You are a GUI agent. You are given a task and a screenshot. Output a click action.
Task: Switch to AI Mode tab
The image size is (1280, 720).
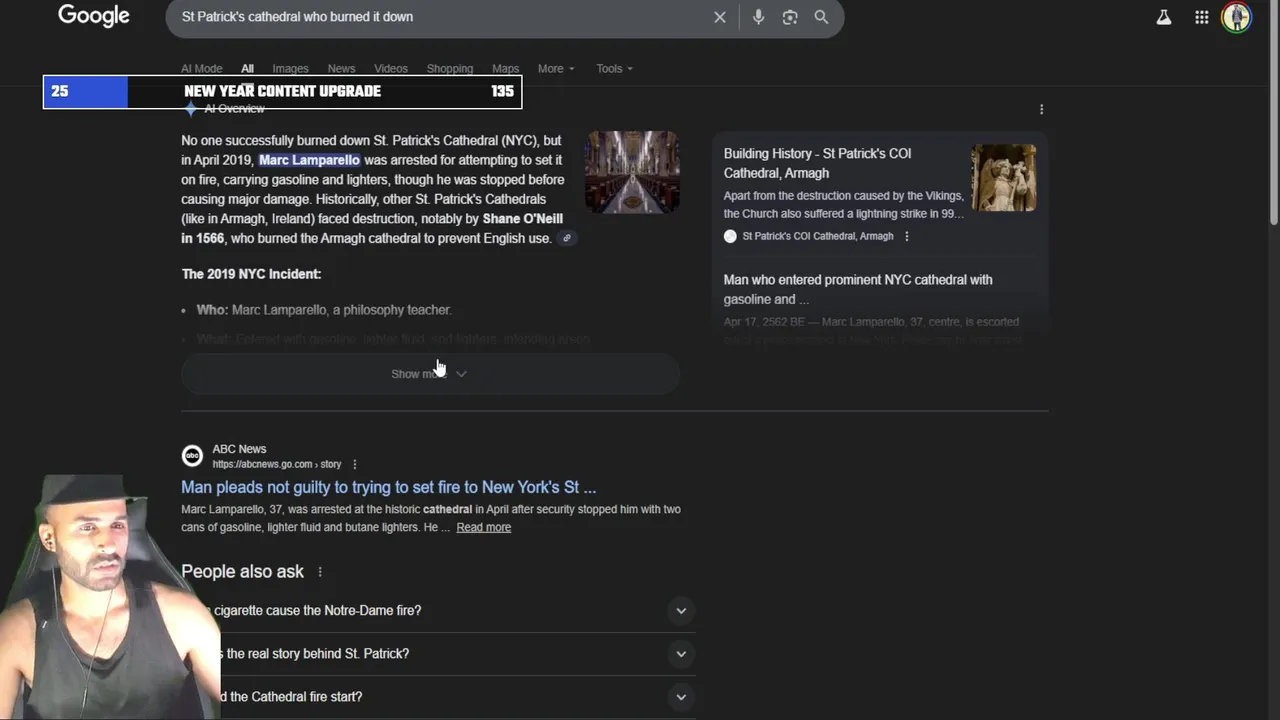coord(201,69)
